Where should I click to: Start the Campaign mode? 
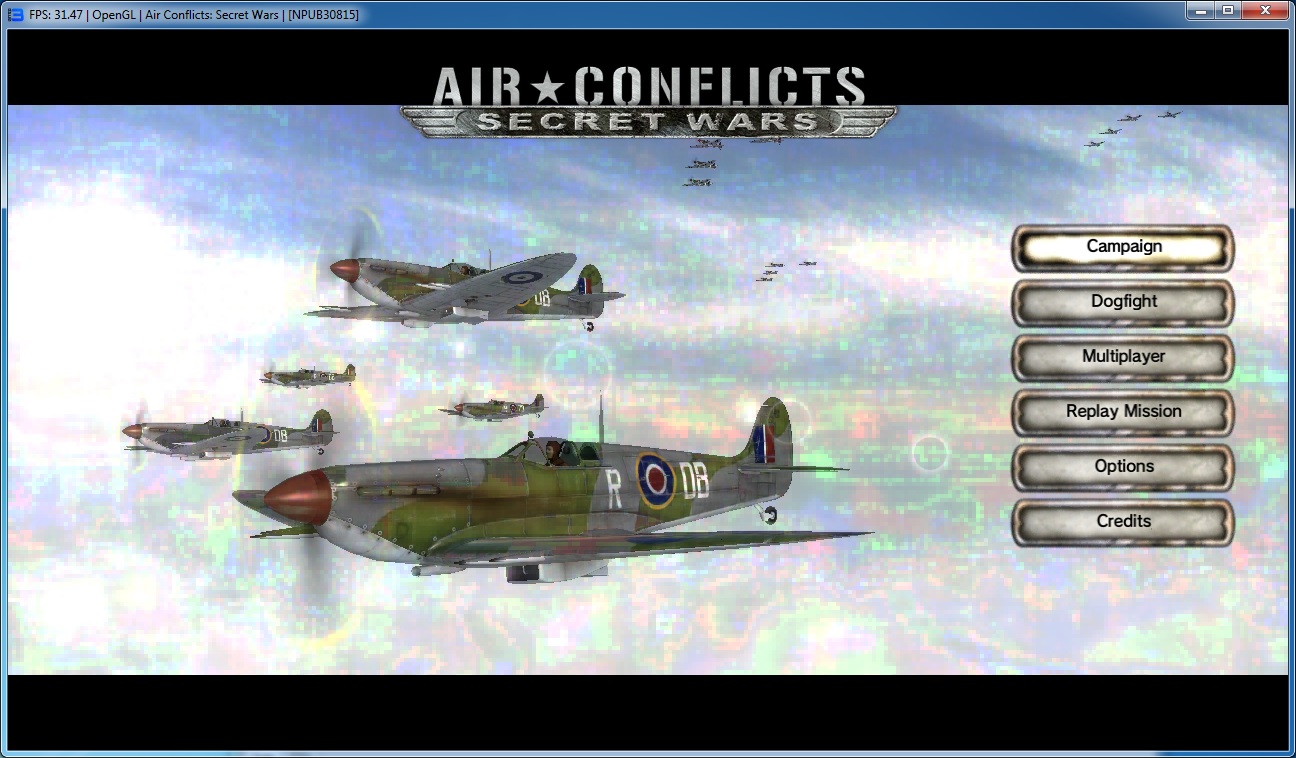click(x=1123, y=247)
